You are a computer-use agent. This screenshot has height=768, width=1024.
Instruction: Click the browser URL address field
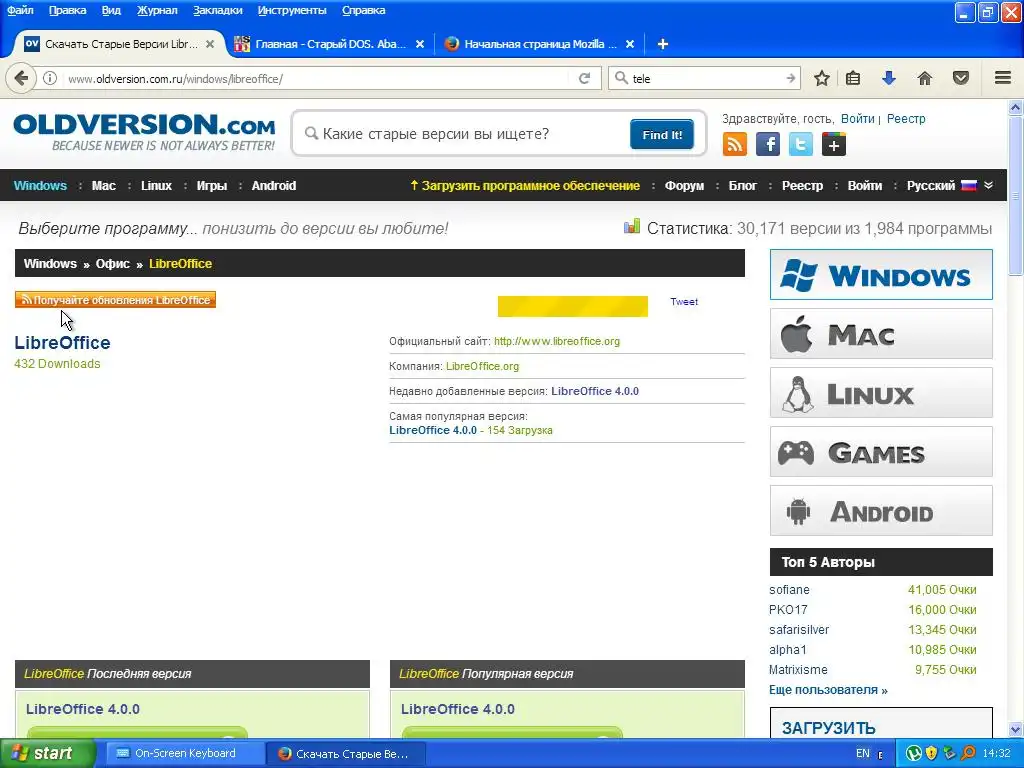point(317,78)
